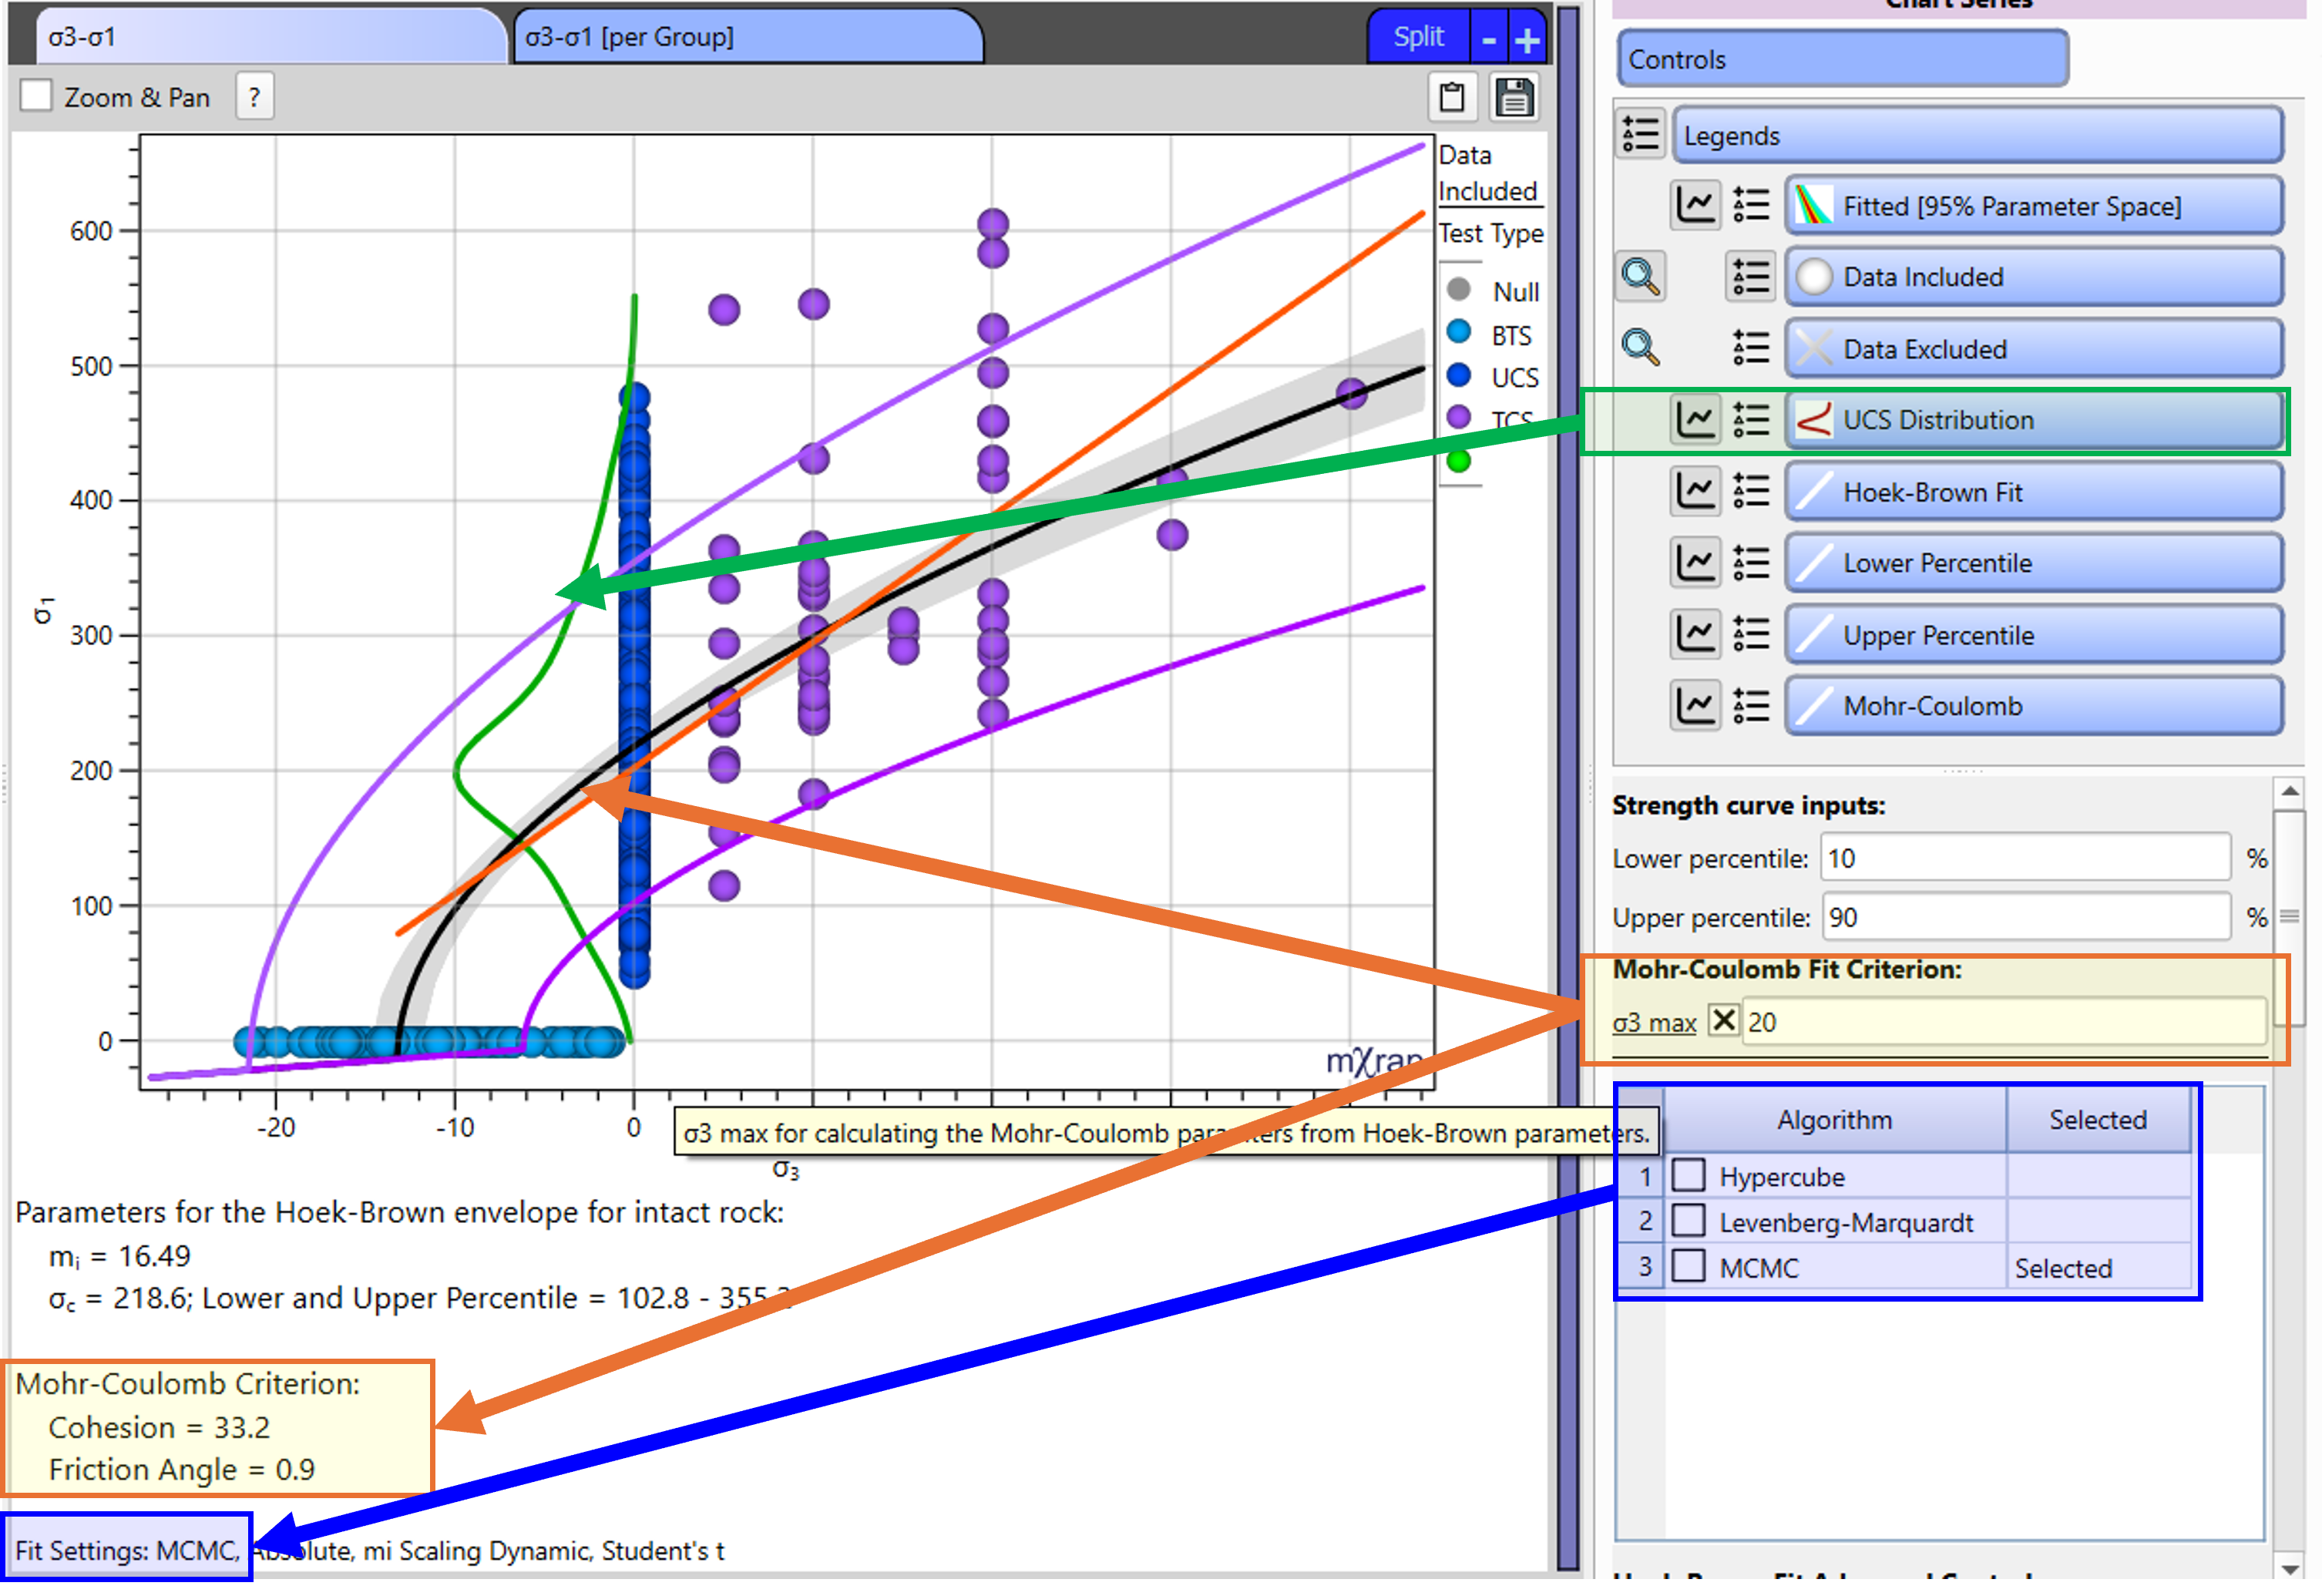
Task: Click the magnifier icon beside Data Excluded
Action: click(x=1640, y=348)
